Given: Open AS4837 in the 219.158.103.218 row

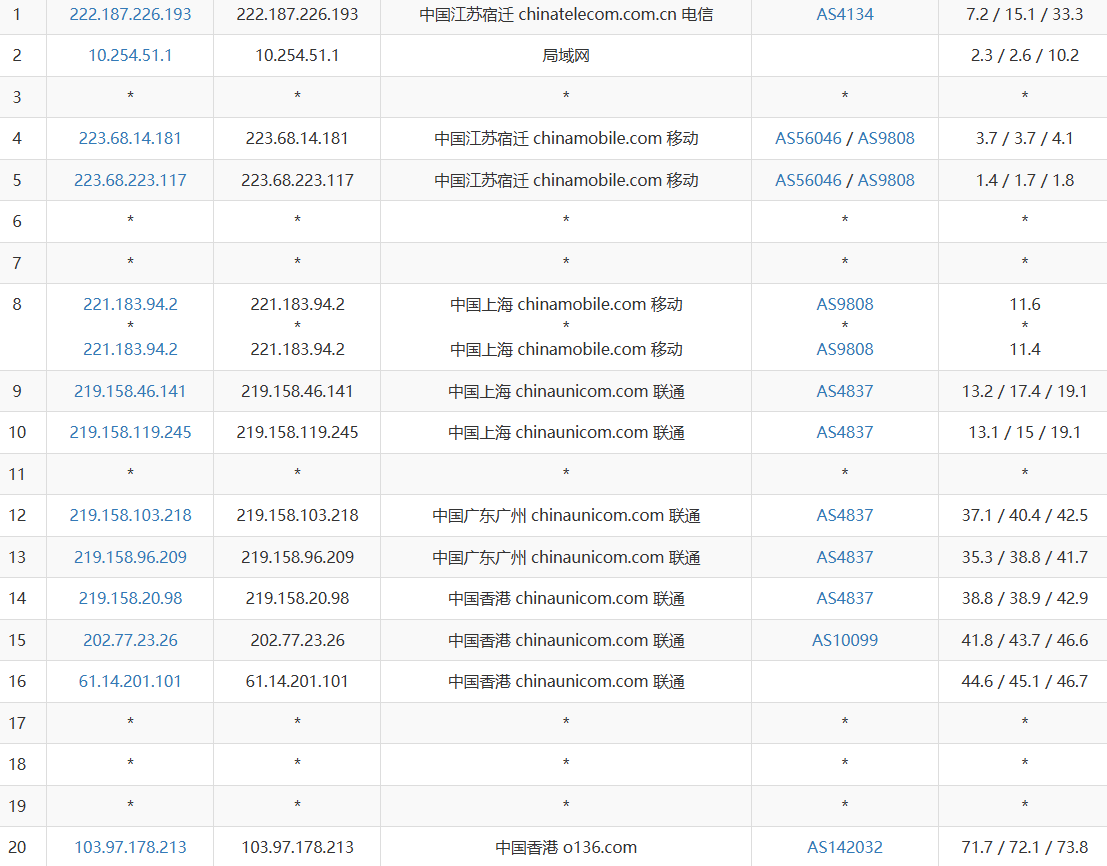Looking at the screenshot, I should point(844,515).
